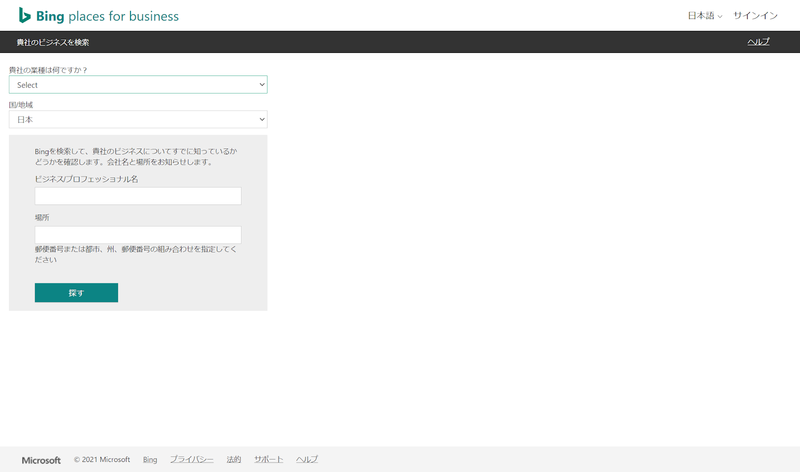The image size is (800, 472).
Task: Click the Bing places for business logo
Action: pos(98,16)
